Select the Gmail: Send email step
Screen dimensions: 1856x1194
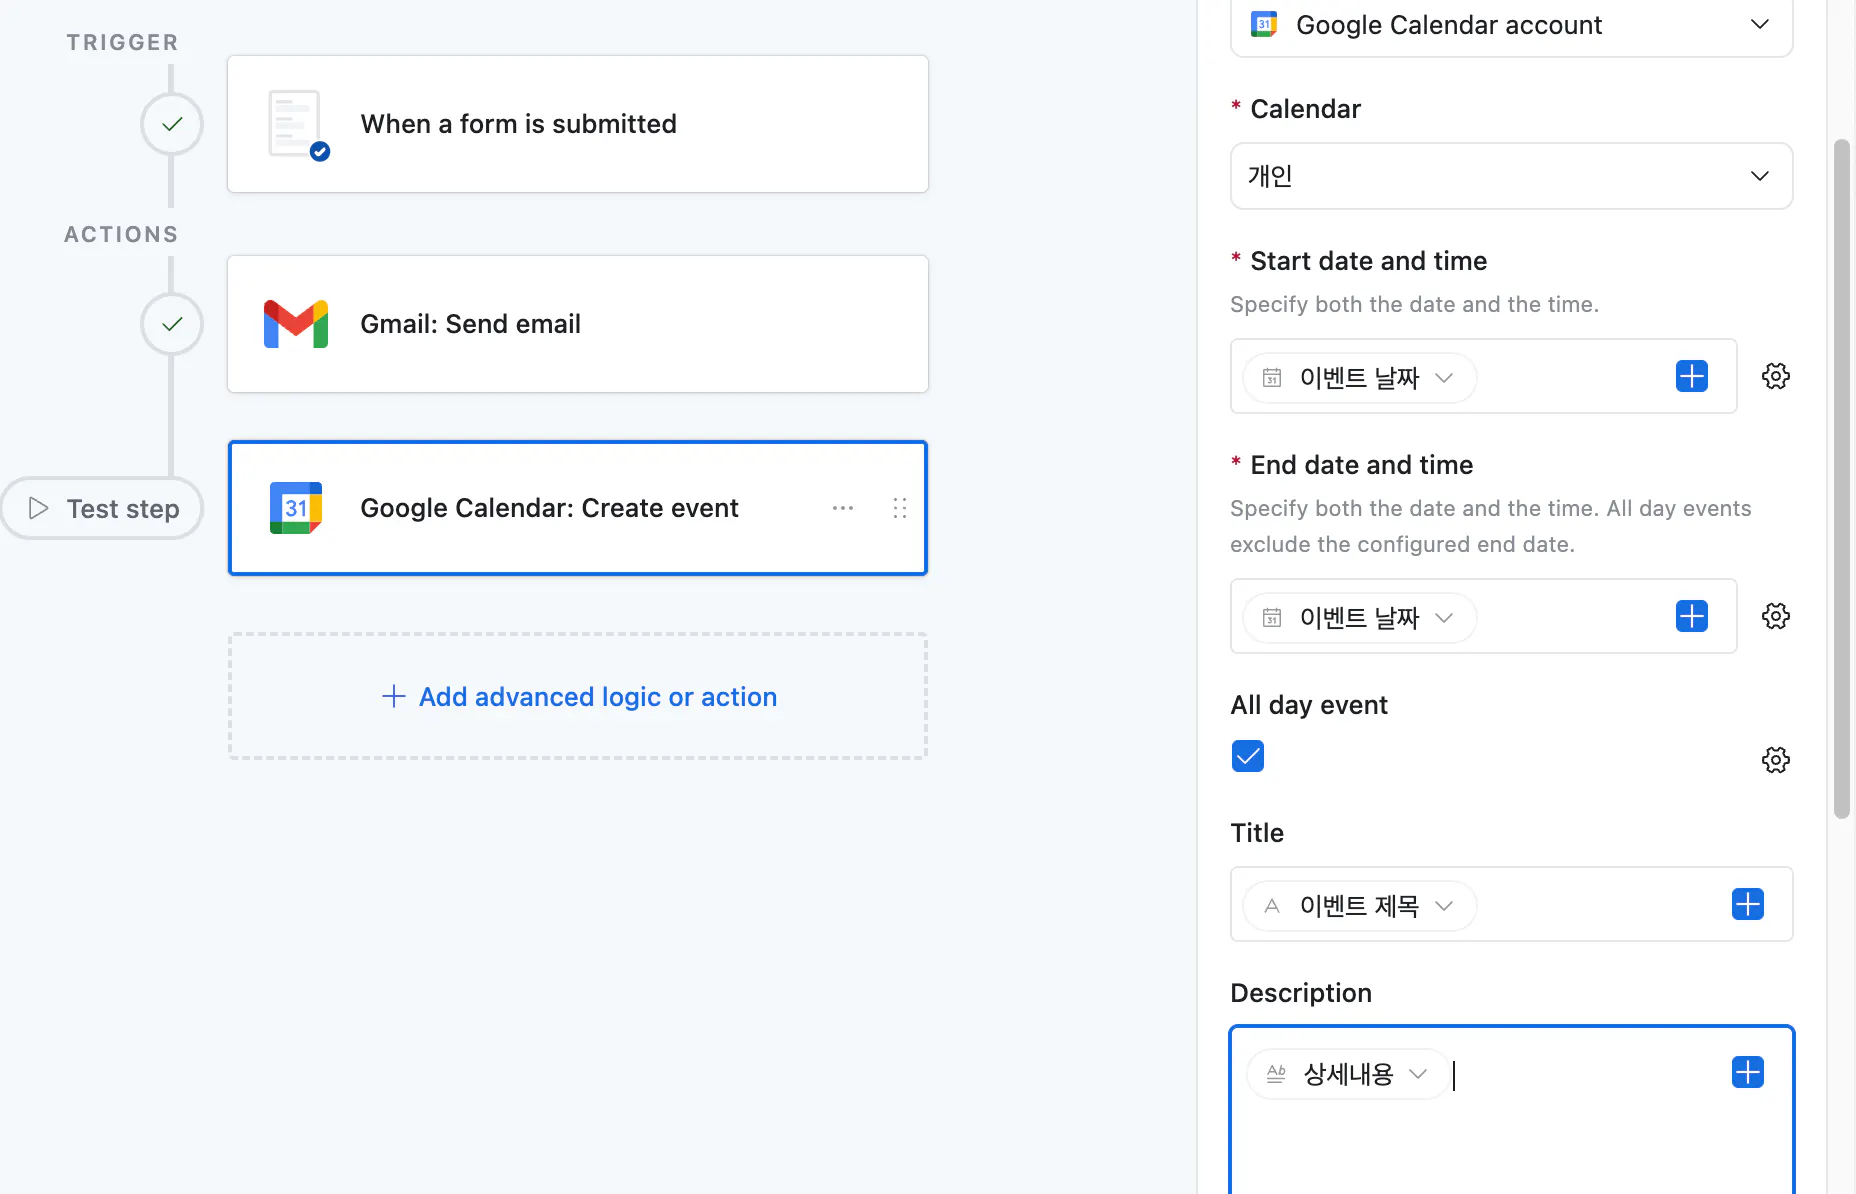577,324
